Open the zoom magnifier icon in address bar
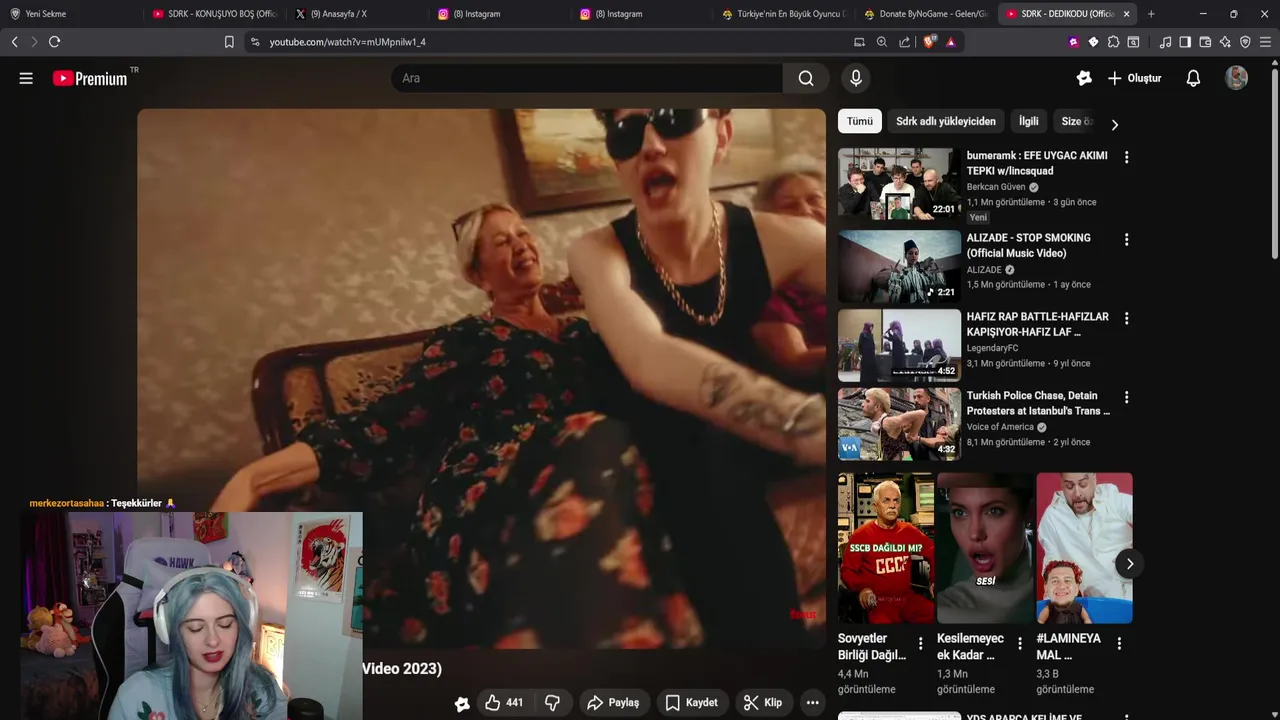1280x720 pixels. coord(881,42)
